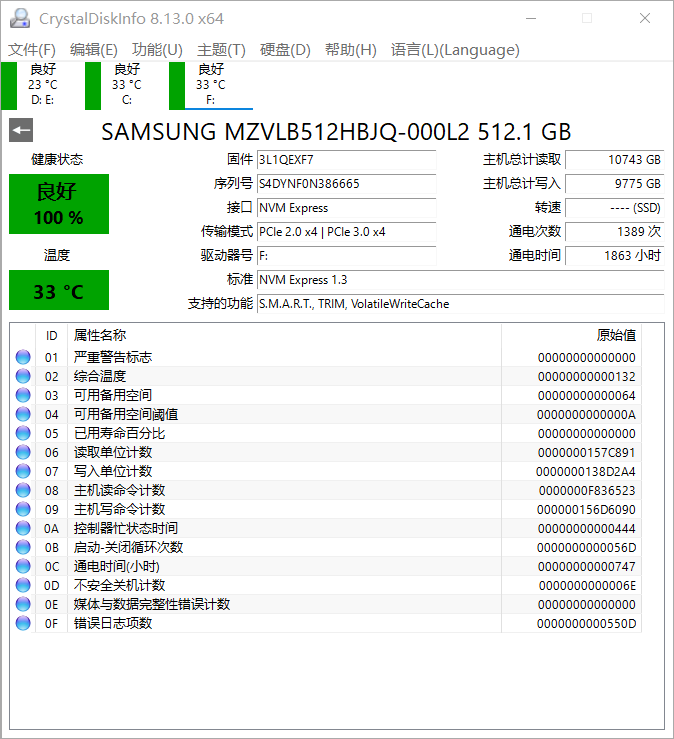674x739 pixels.
Task: Click status orb for 0F 错误日志项数
Action: point(23,623)
